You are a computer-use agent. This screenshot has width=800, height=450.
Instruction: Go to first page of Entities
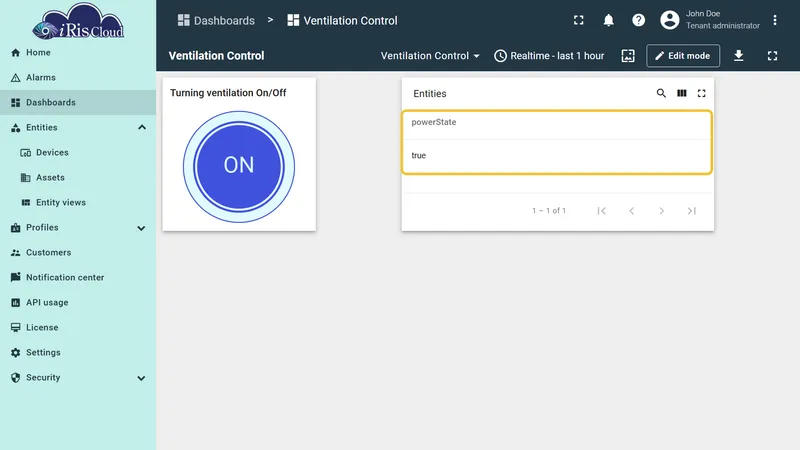coord(602,211)
